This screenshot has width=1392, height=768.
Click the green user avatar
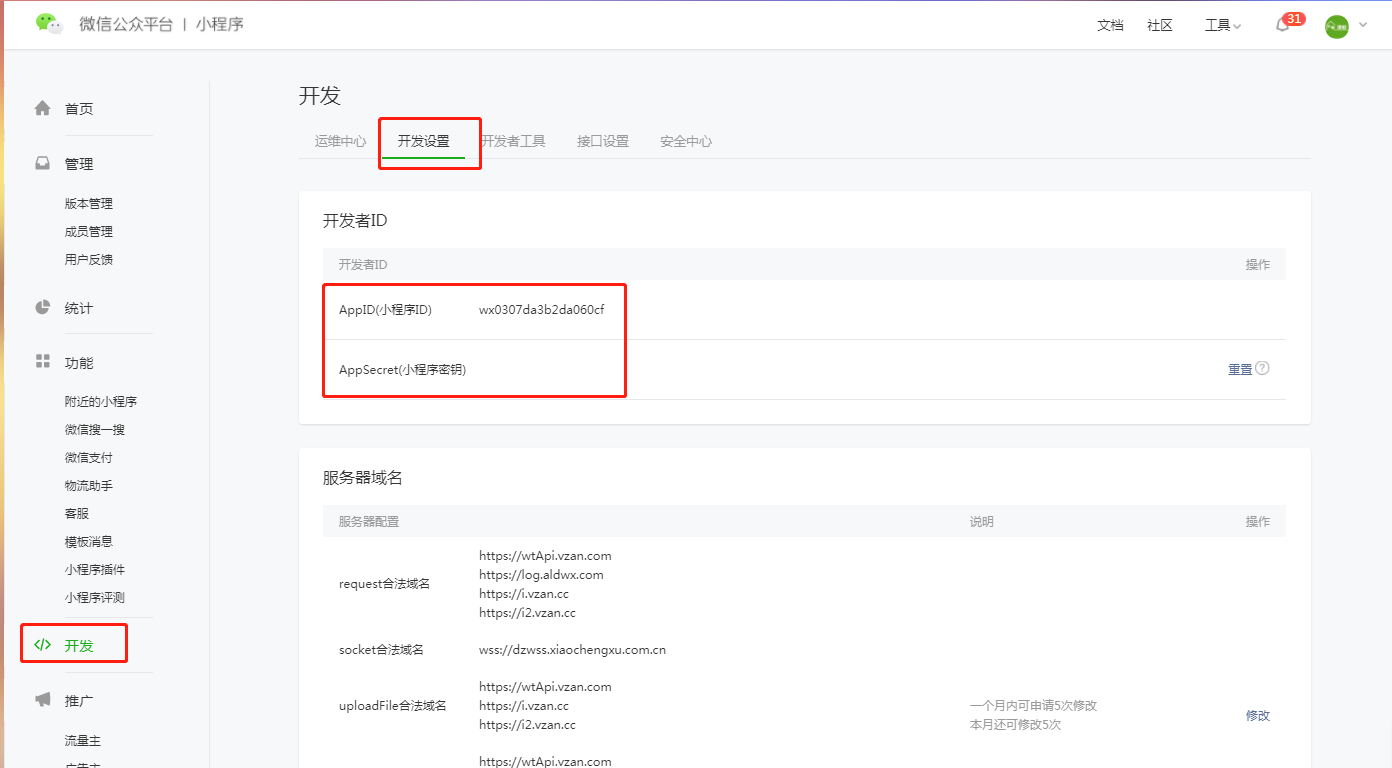coord(1336,27)
